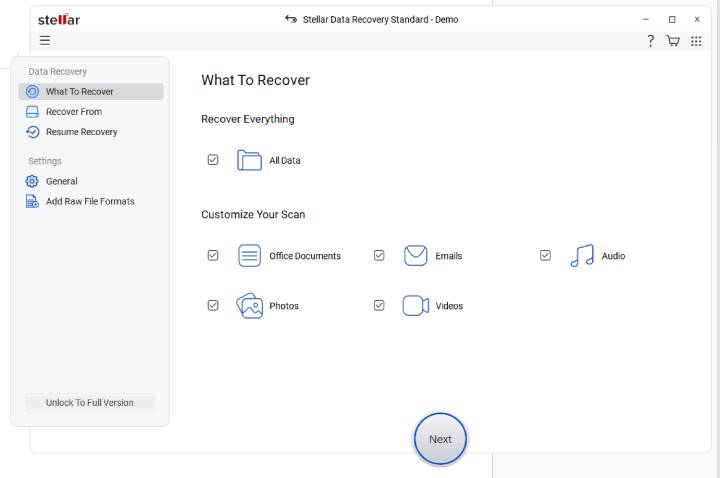Click the Audio label

tap(613, 256)
